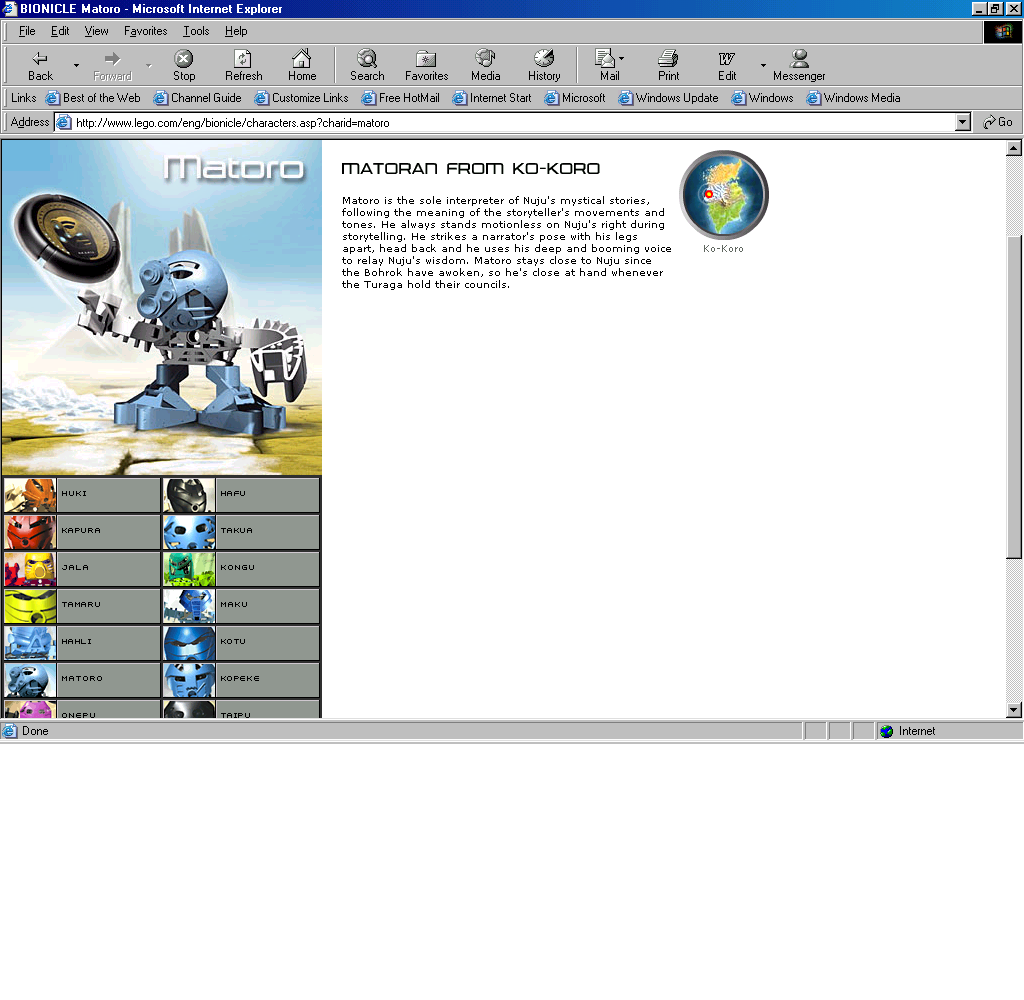
Task: Select the Hahli character portrait
Action: (x=30, y=643)
